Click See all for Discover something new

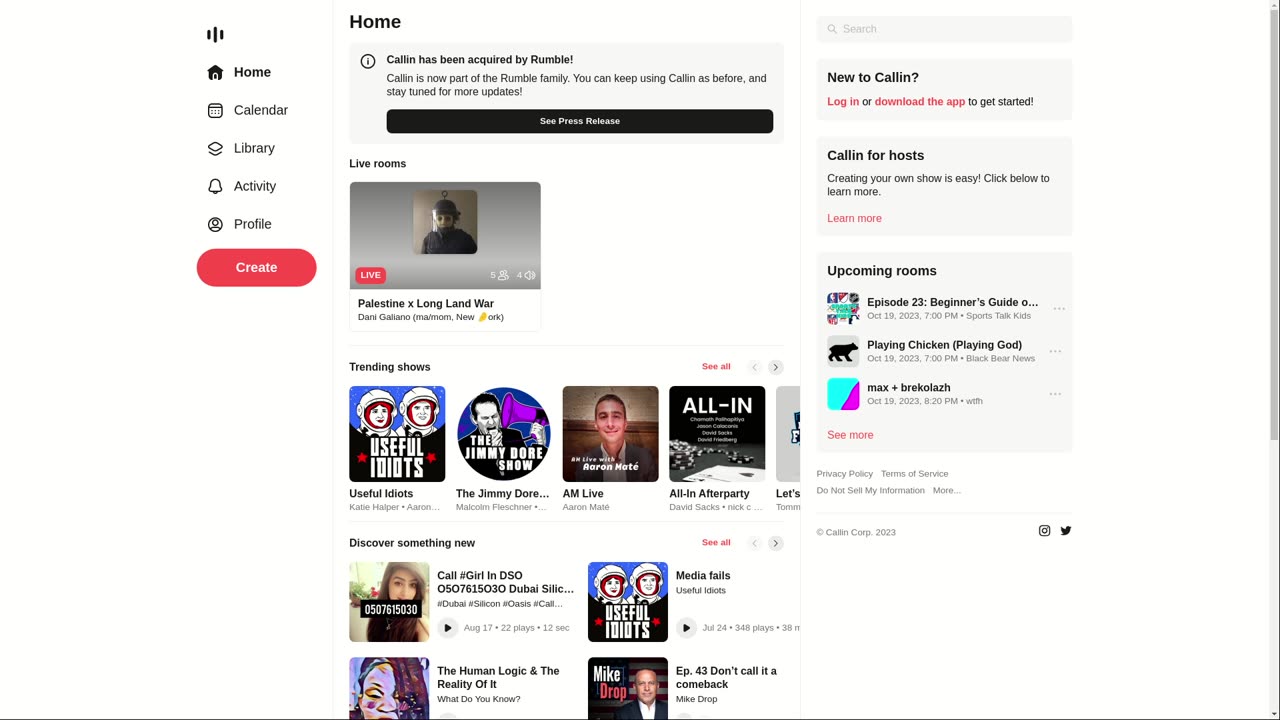pos(716,543)
